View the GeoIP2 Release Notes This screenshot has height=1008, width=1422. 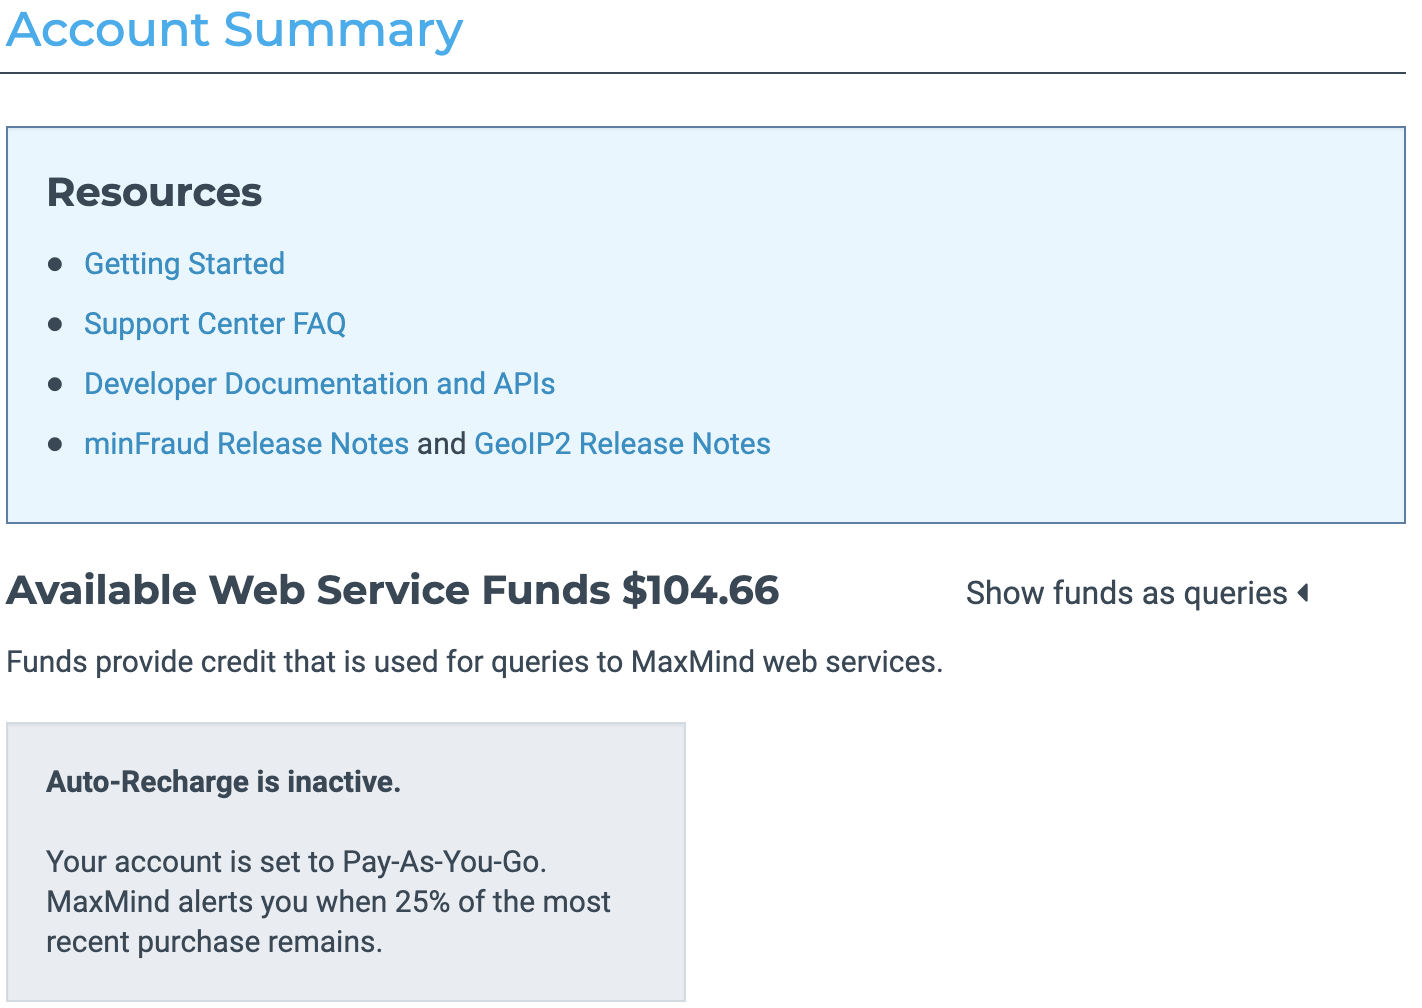pyautogui.click(x=622, y=444)
